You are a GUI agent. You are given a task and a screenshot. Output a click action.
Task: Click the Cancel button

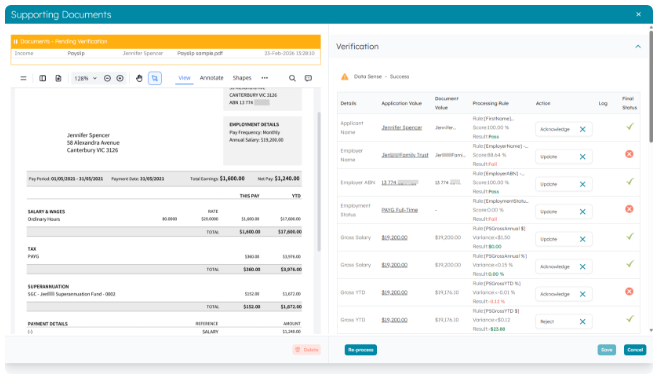click(x=635, y=350)
